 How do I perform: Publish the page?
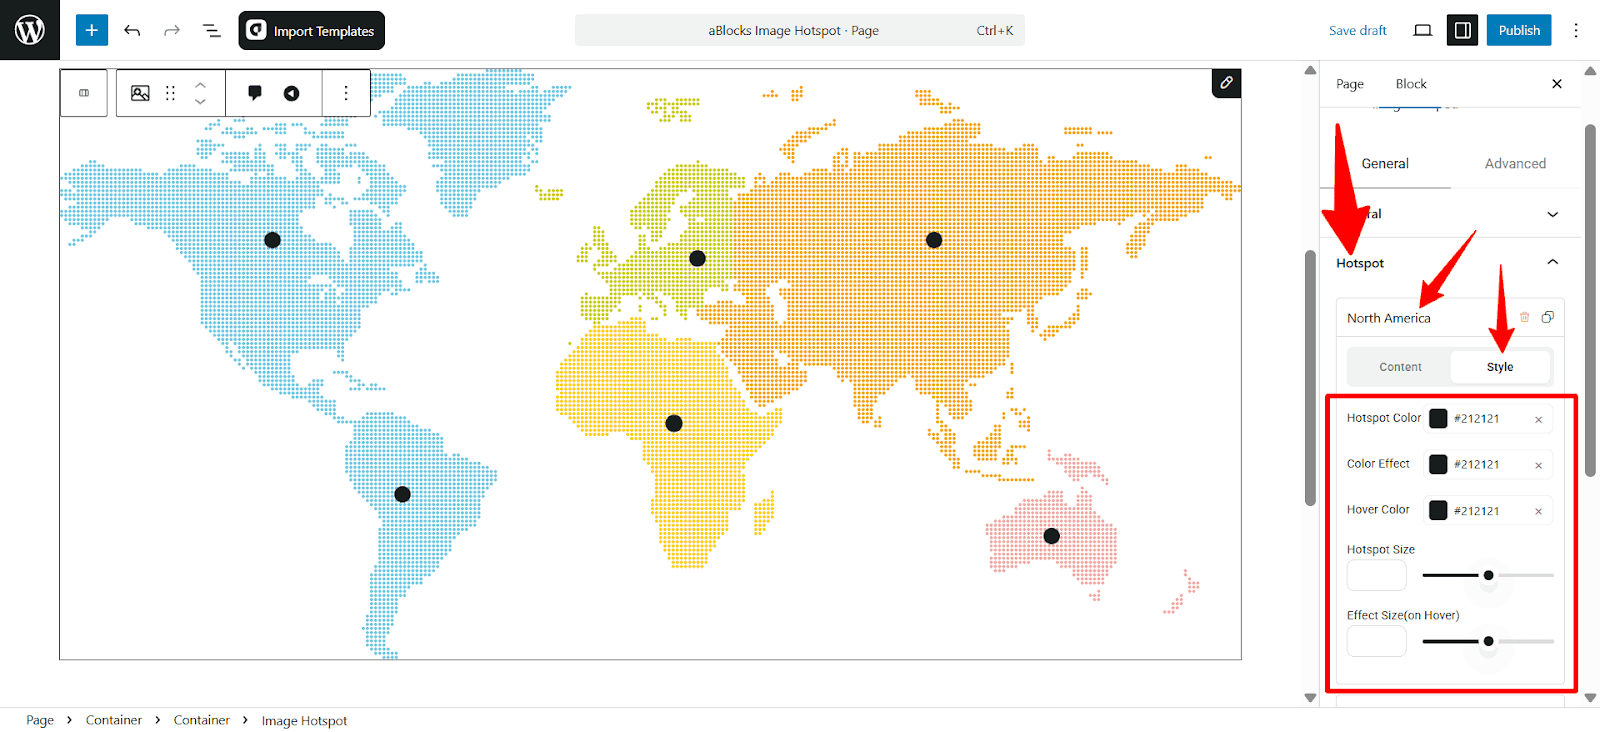point(1519,30)
